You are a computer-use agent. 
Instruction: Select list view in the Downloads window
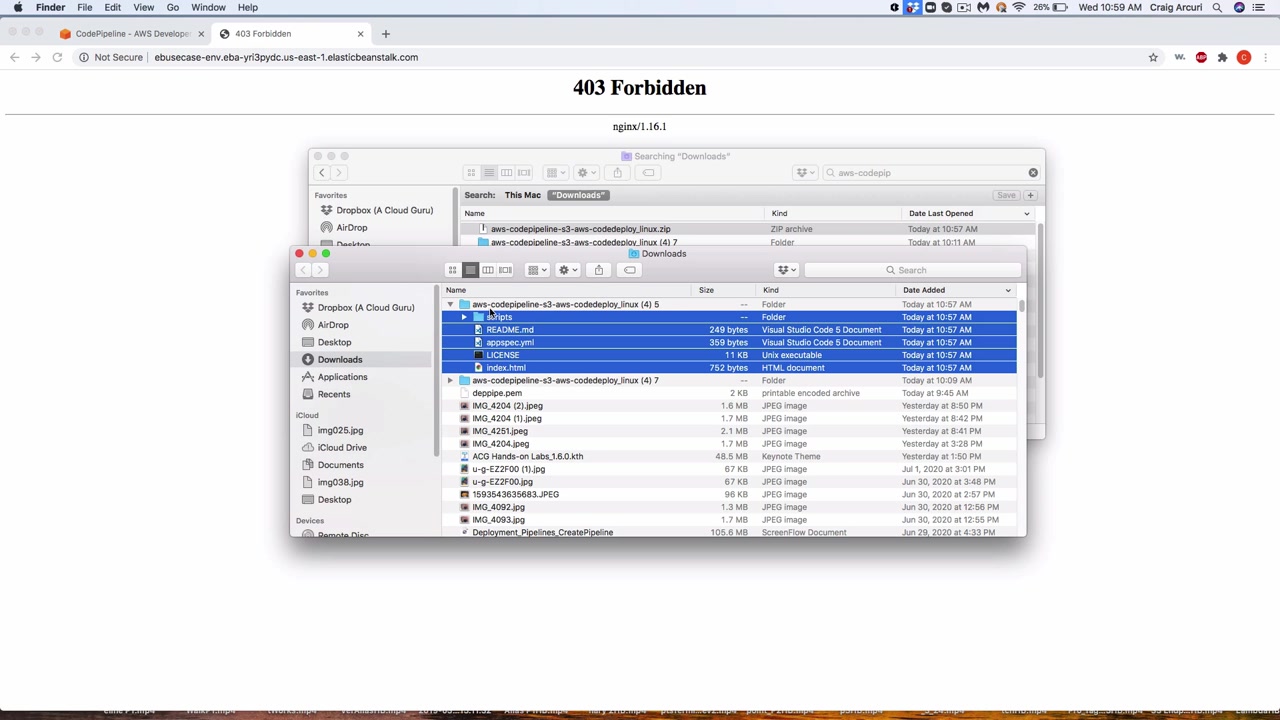(x=470, y=270)
